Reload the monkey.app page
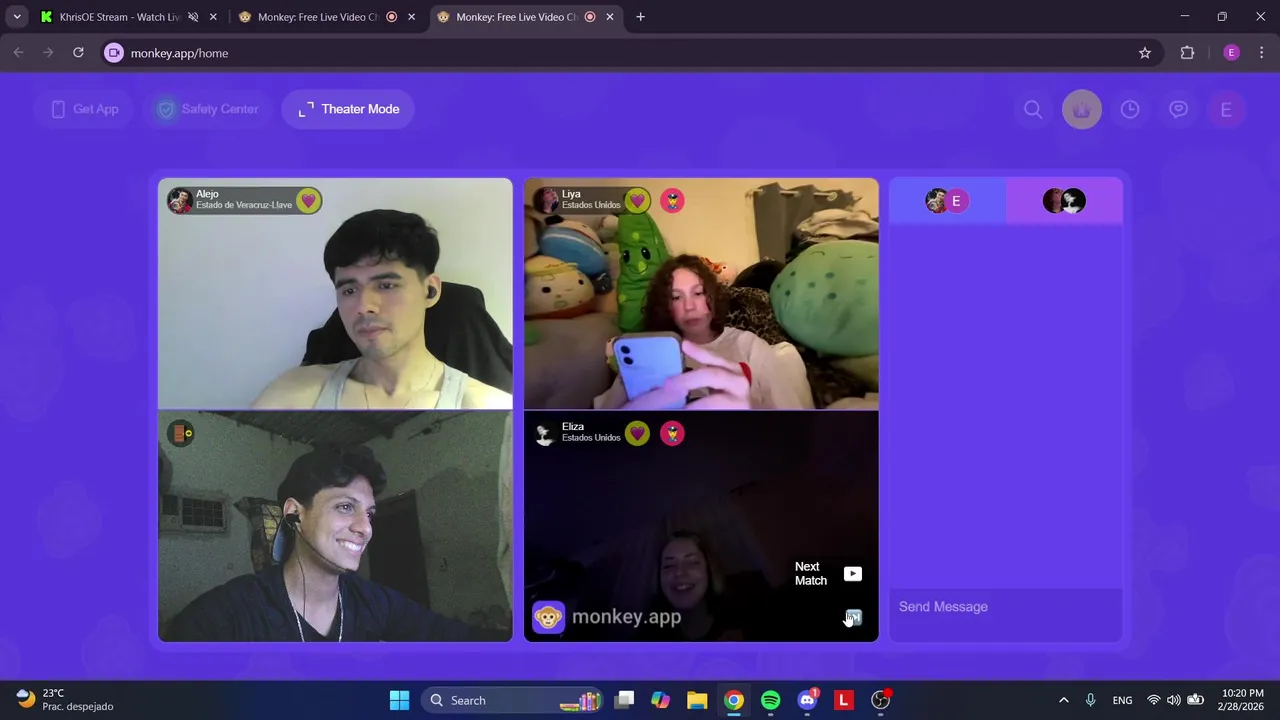Image resolution: width=1280 pixels, height=720 pixels. (78, 53)
